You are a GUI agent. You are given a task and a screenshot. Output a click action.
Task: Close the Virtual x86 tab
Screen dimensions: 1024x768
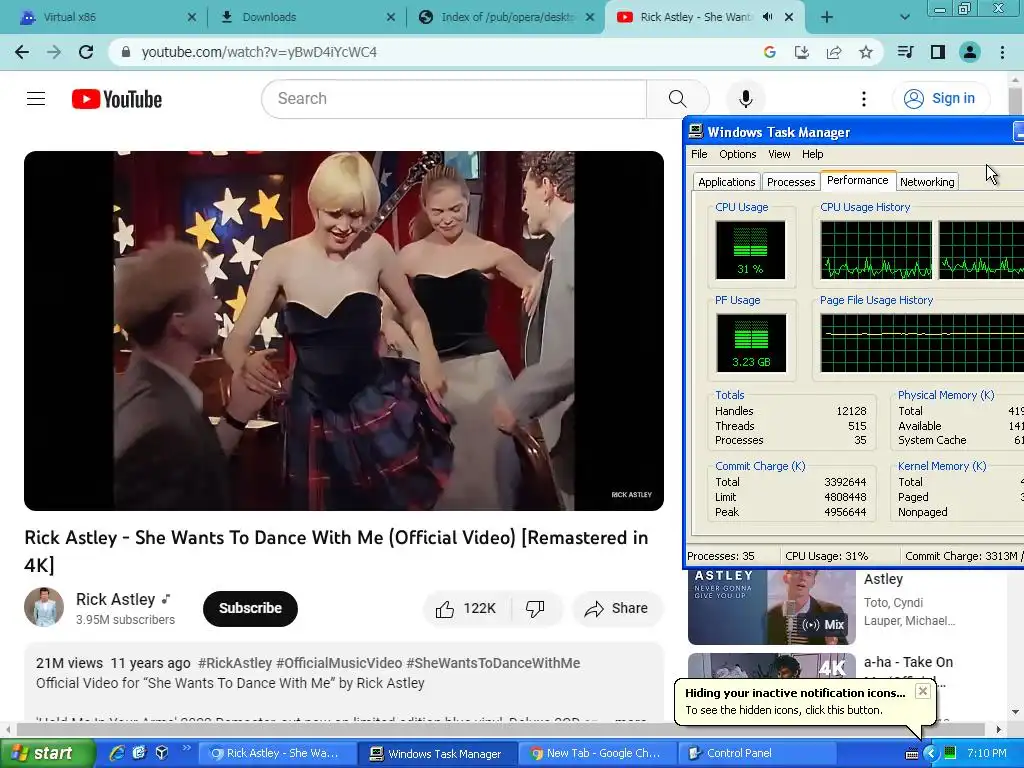pyautogui.click(x=191, y=17)
